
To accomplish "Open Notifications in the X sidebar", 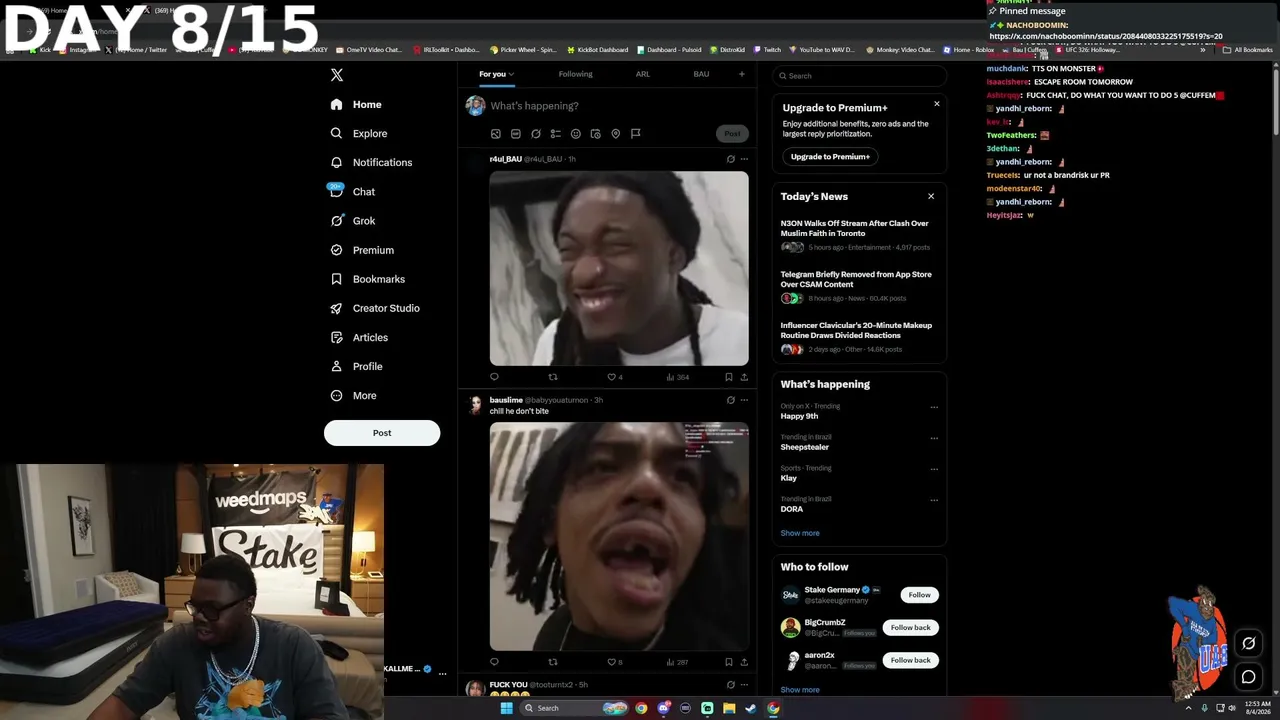I will (x=371, y=162).
